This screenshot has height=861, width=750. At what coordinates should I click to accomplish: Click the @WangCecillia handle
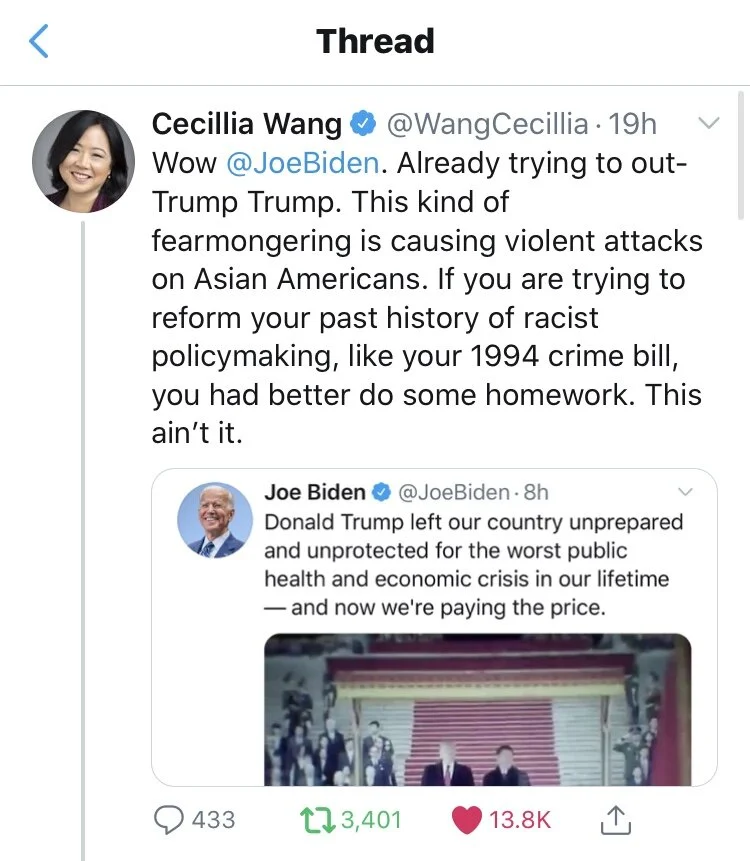pyautogui.click(x=488, y=124)
